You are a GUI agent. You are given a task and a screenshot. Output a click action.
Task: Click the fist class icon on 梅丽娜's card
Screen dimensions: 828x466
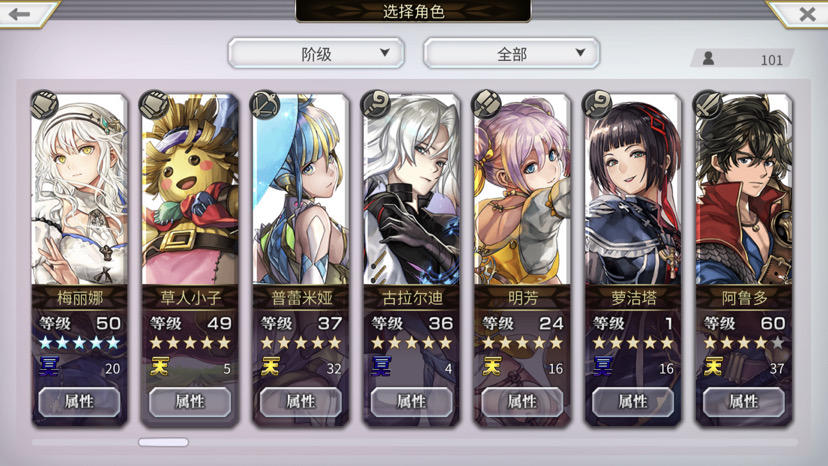pyautogui.click(x=44, y=104)
